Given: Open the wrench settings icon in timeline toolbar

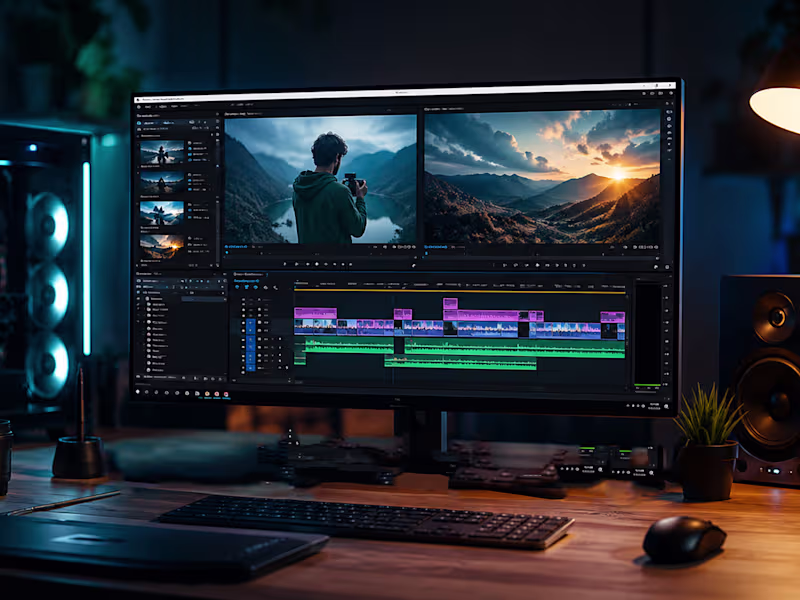Looking at the screenshot, I should point(276,288).
